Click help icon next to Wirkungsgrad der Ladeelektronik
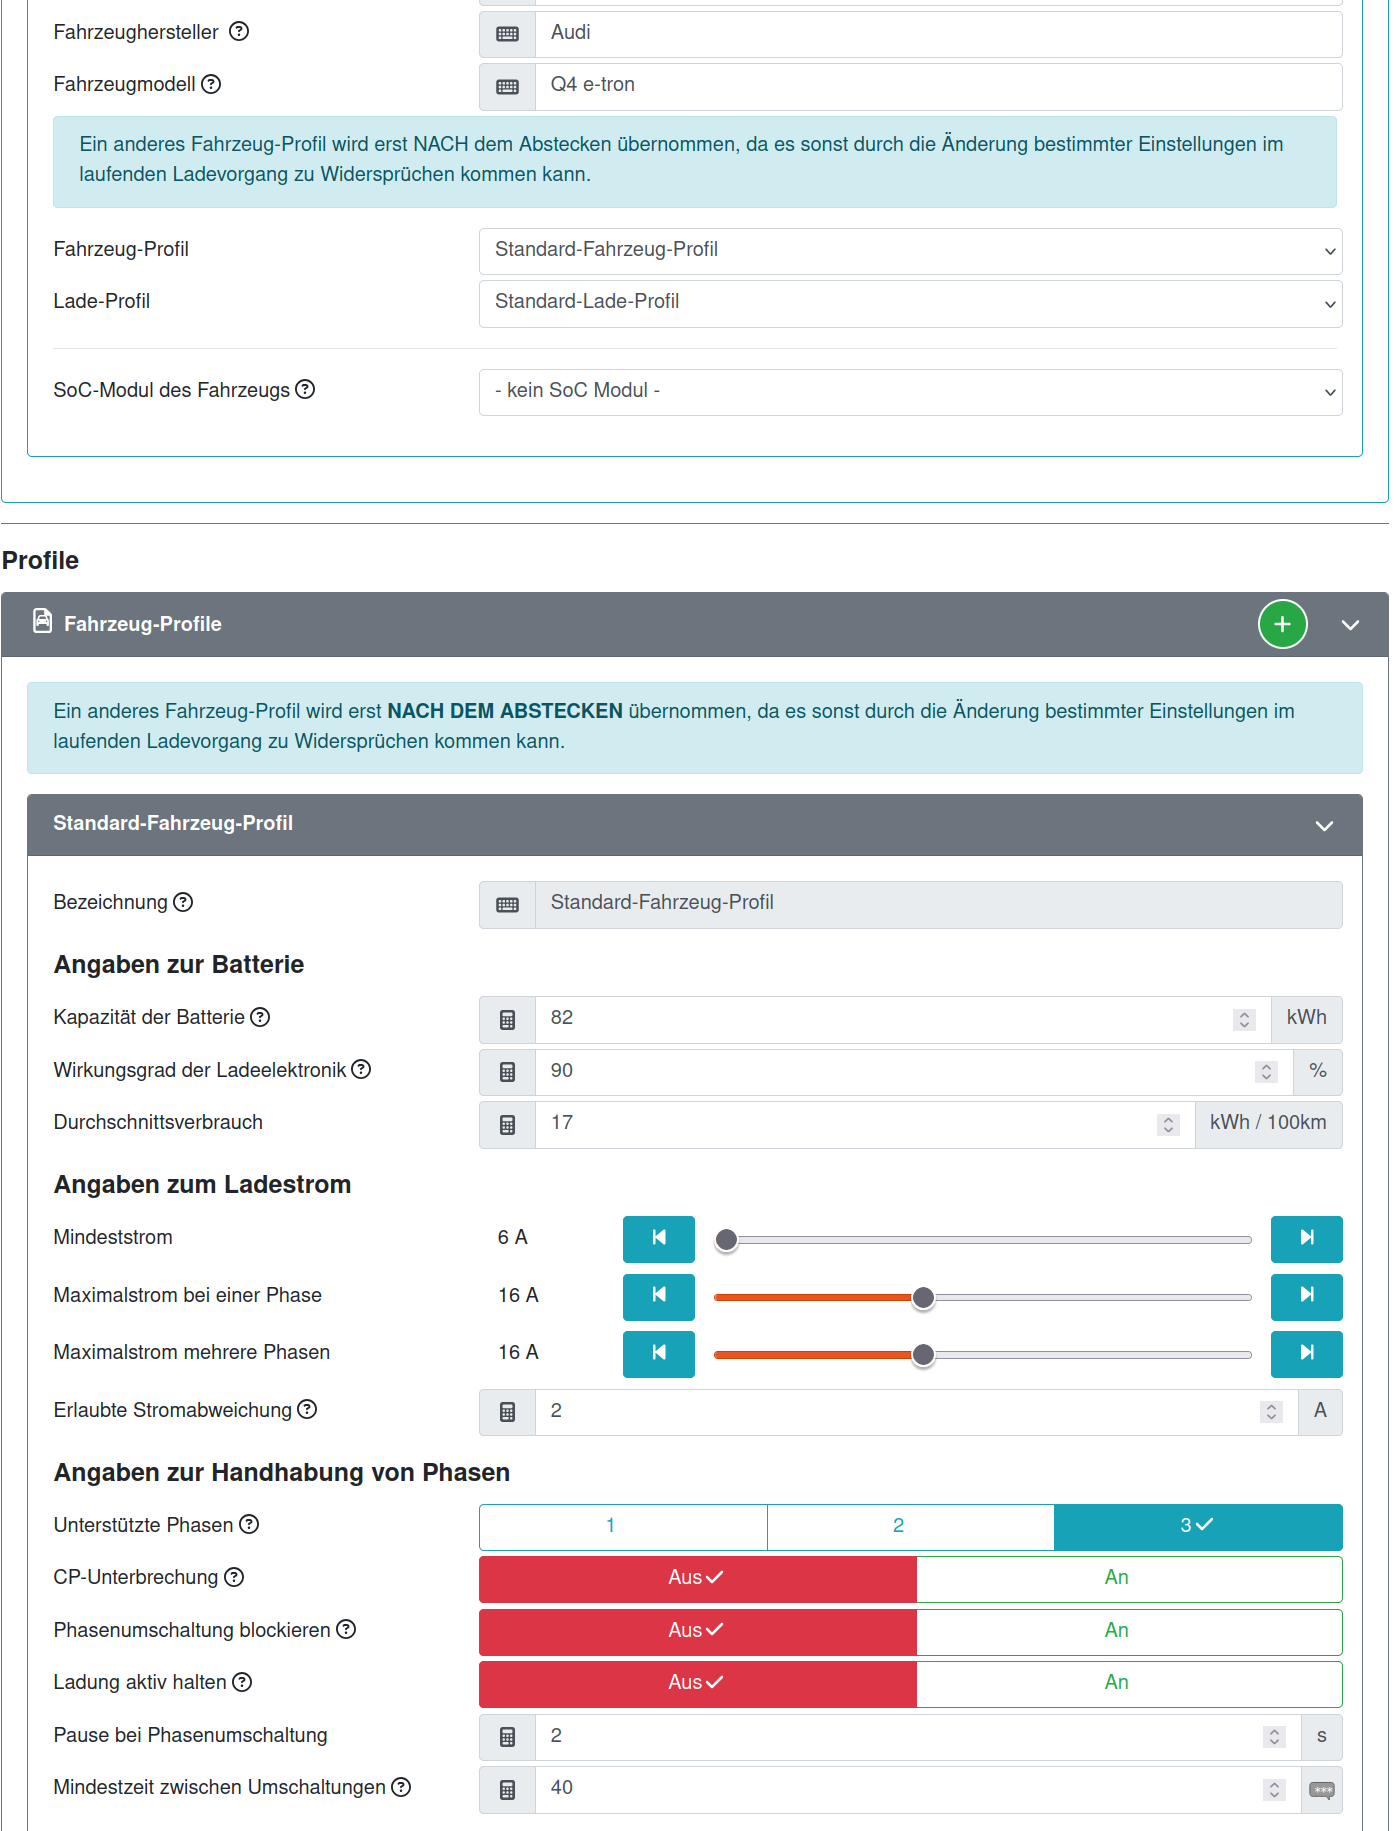 [361, 1070]
